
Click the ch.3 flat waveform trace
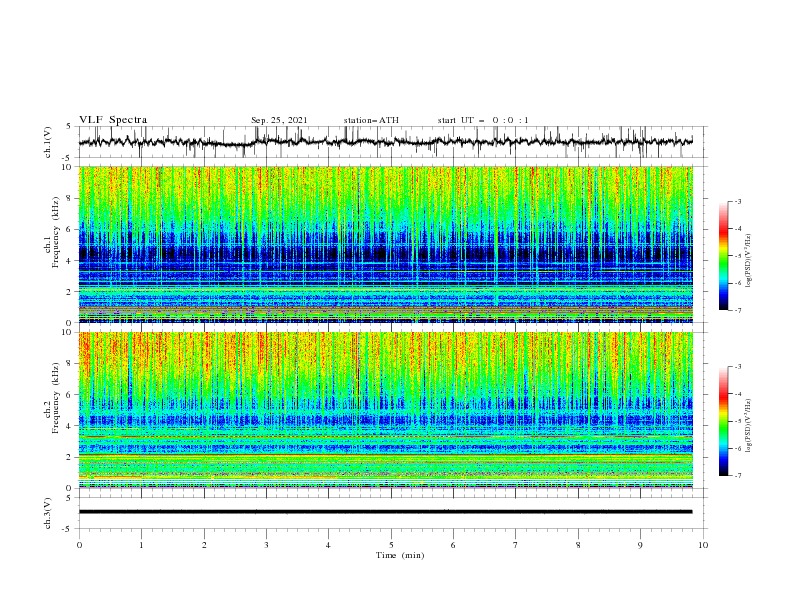coord(385,512)
